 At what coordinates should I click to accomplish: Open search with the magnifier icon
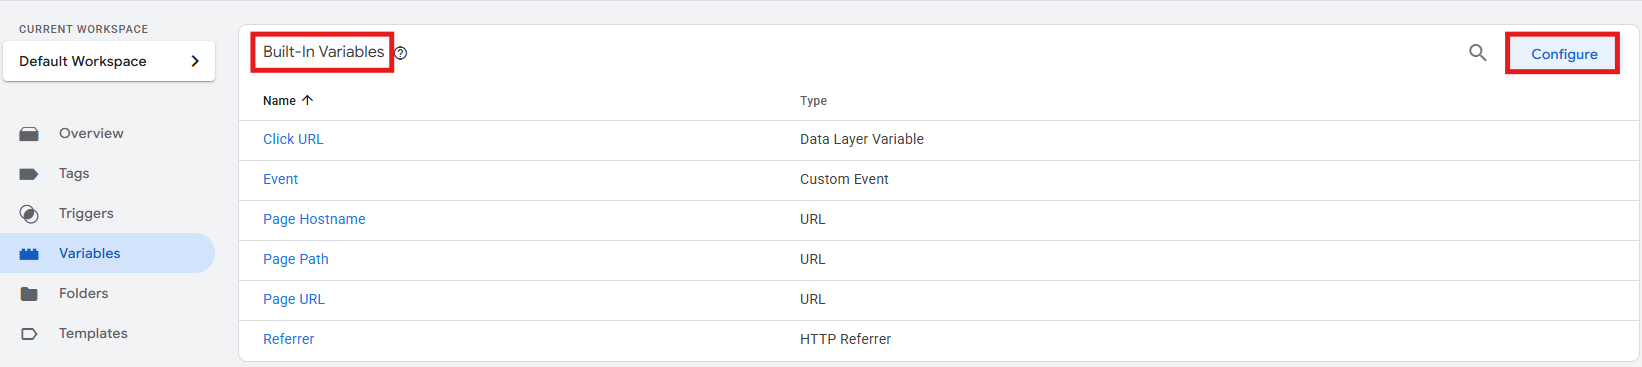pyautogui.click(x=1477, y=53)
